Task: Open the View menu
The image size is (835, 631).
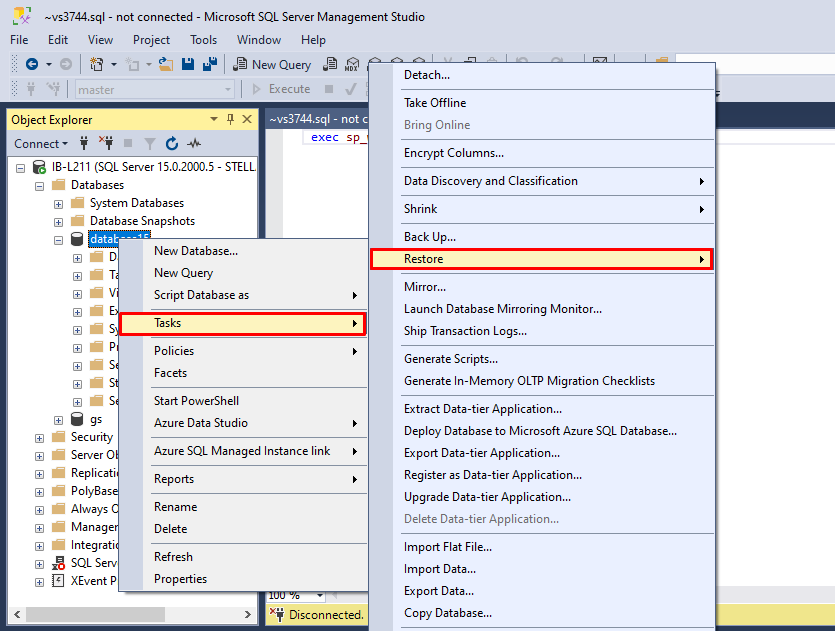Action: pos(100,40)
